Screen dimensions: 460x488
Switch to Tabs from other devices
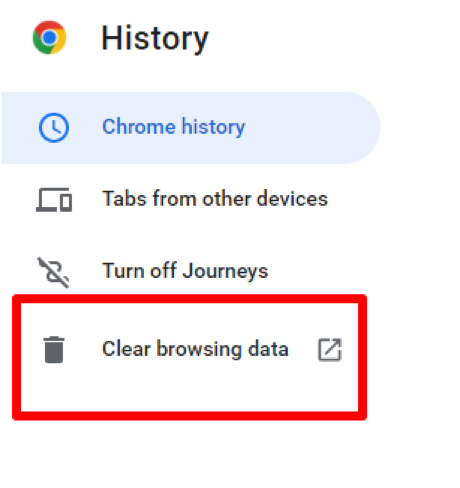coord(215,199)
